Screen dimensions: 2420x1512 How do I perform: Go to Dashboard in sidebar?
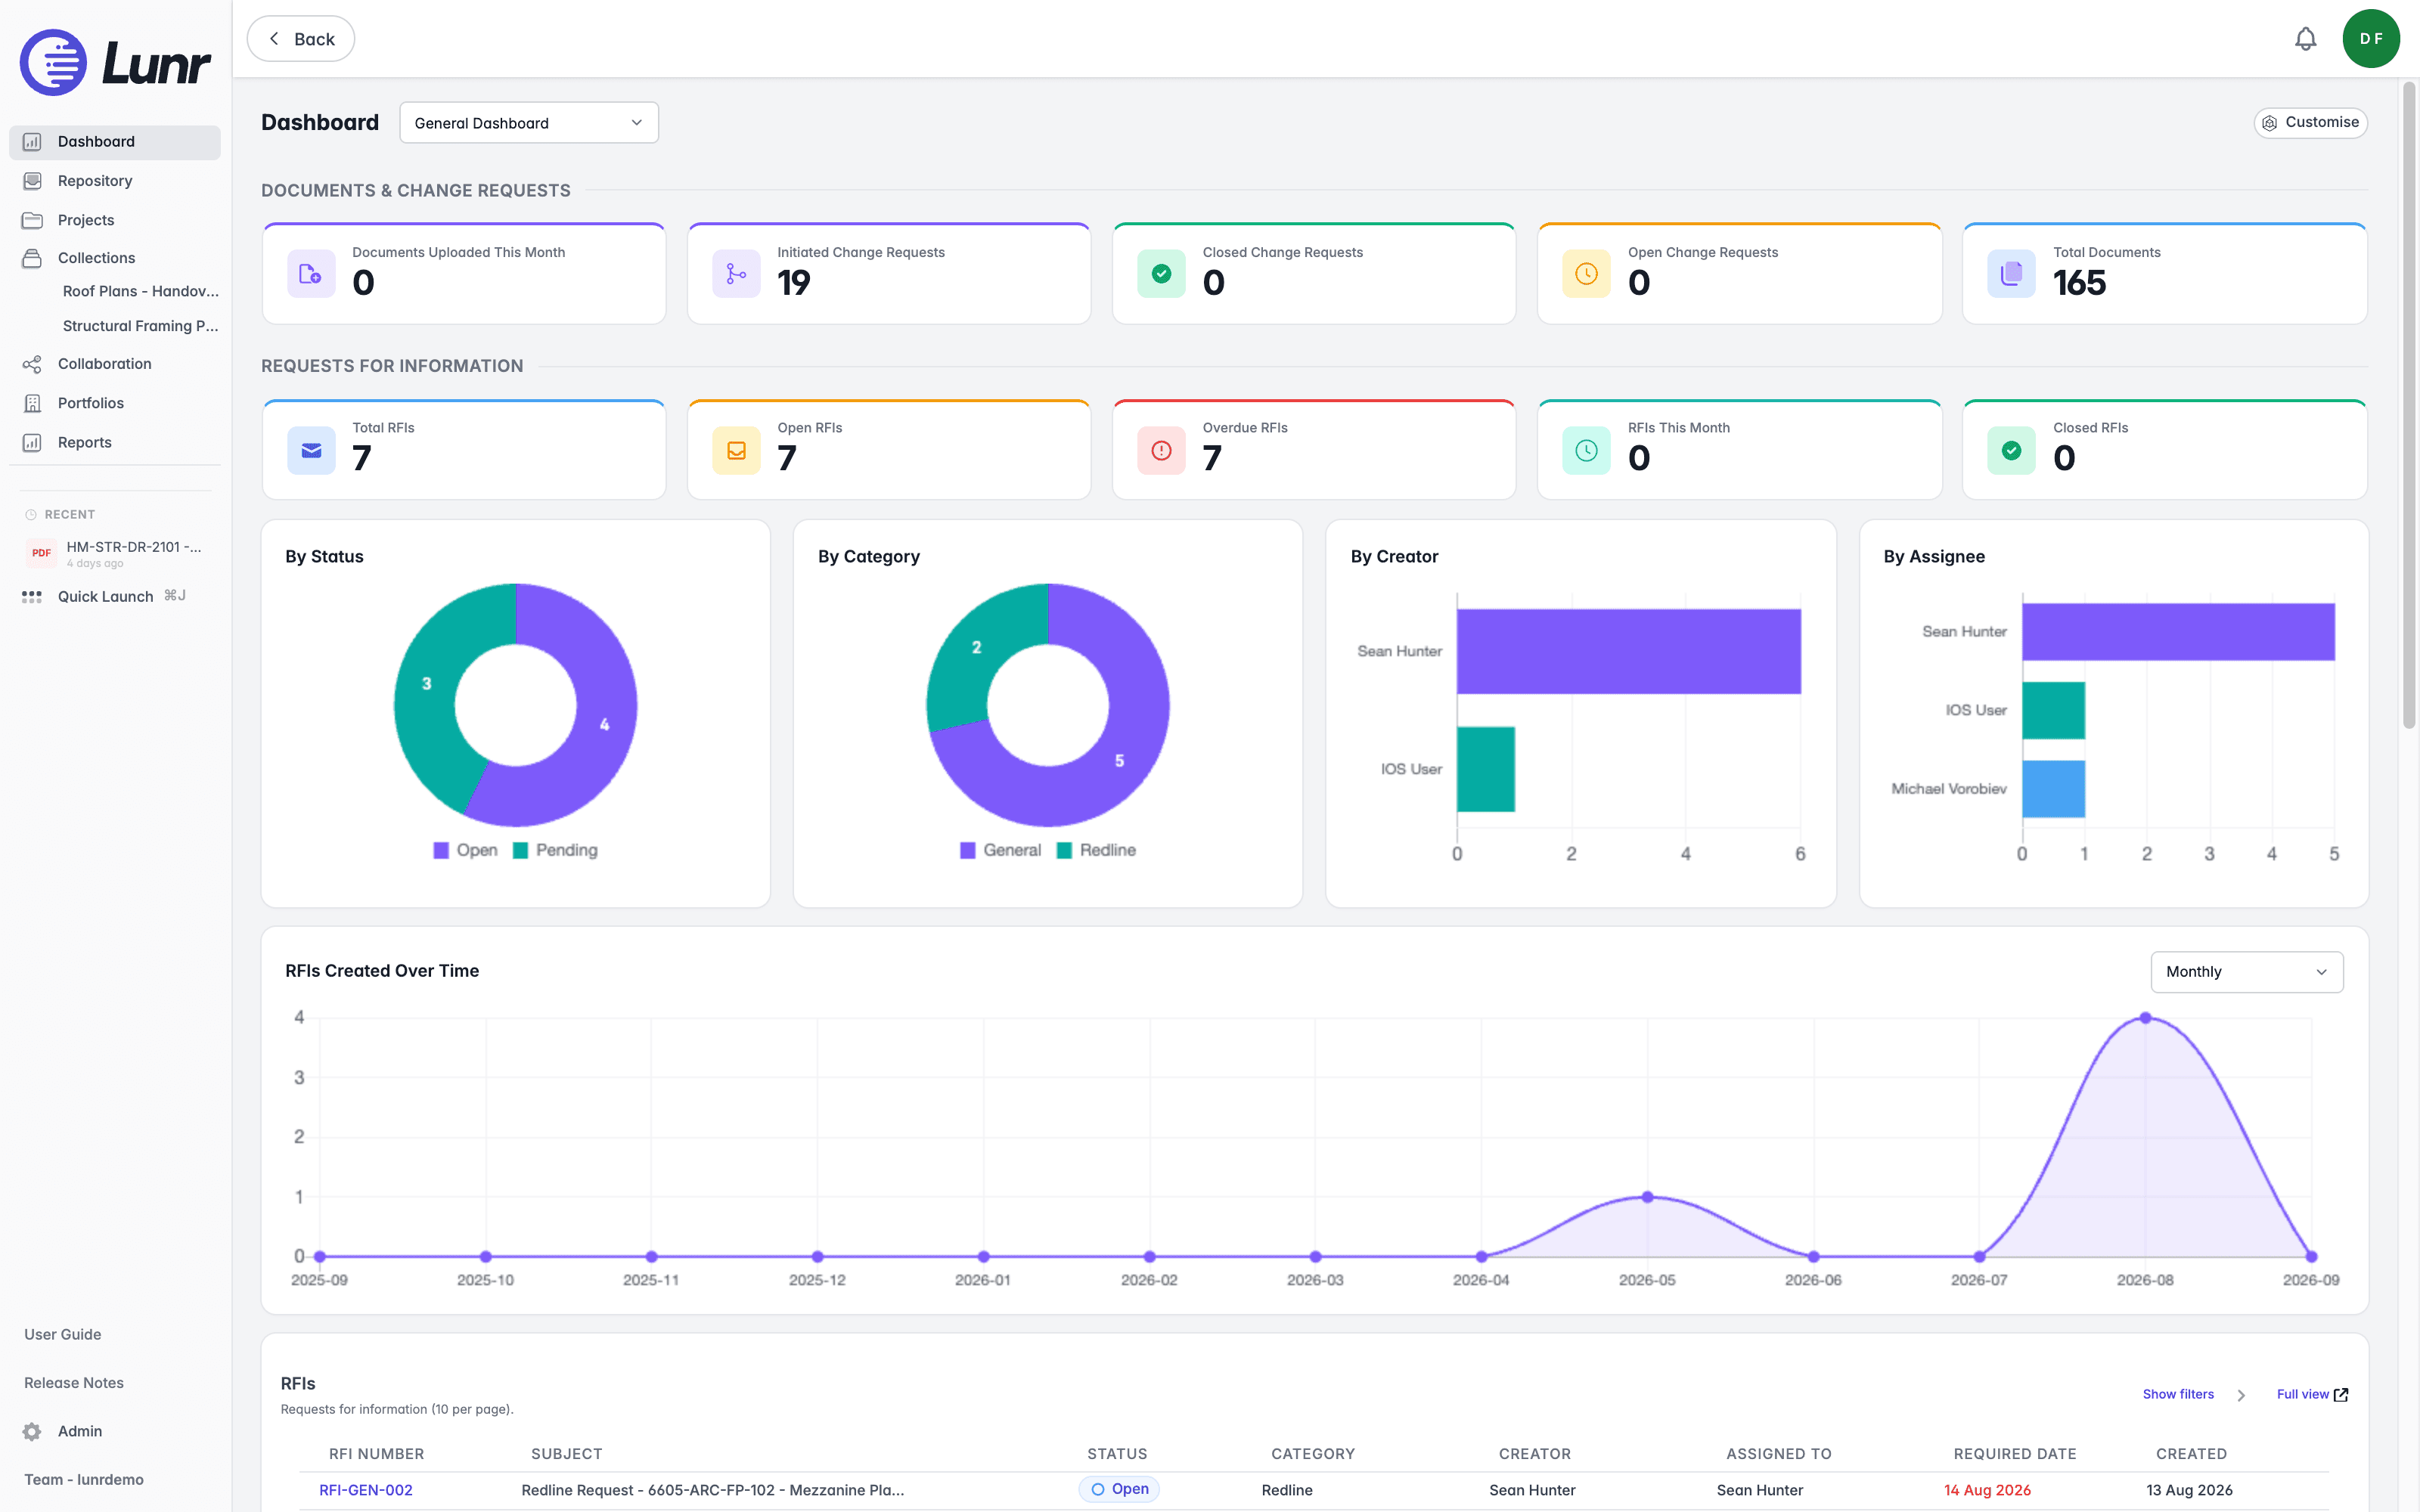[115, 142]
